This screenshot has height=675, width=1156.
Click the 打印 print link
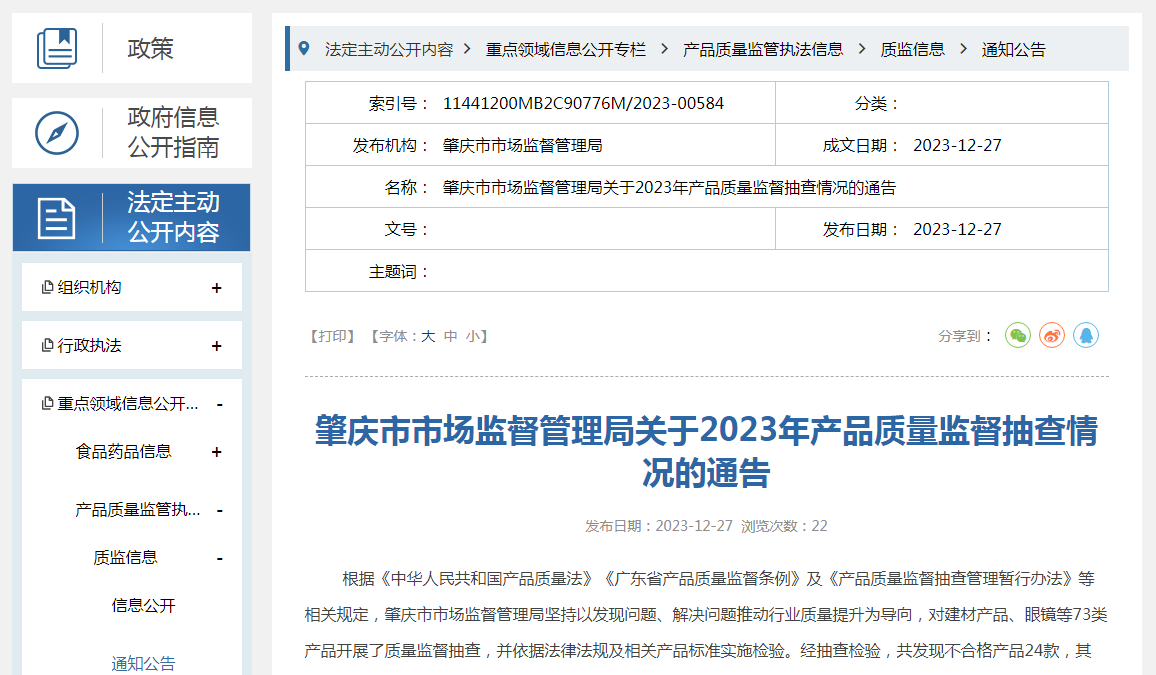[332, 336]
